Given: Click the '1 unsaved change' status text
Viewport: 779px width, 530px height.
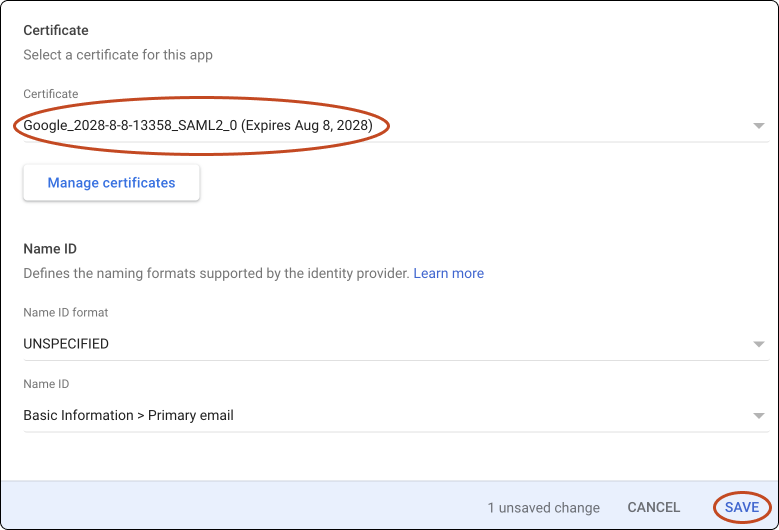Looking at the screenshot, I should 544,508.
